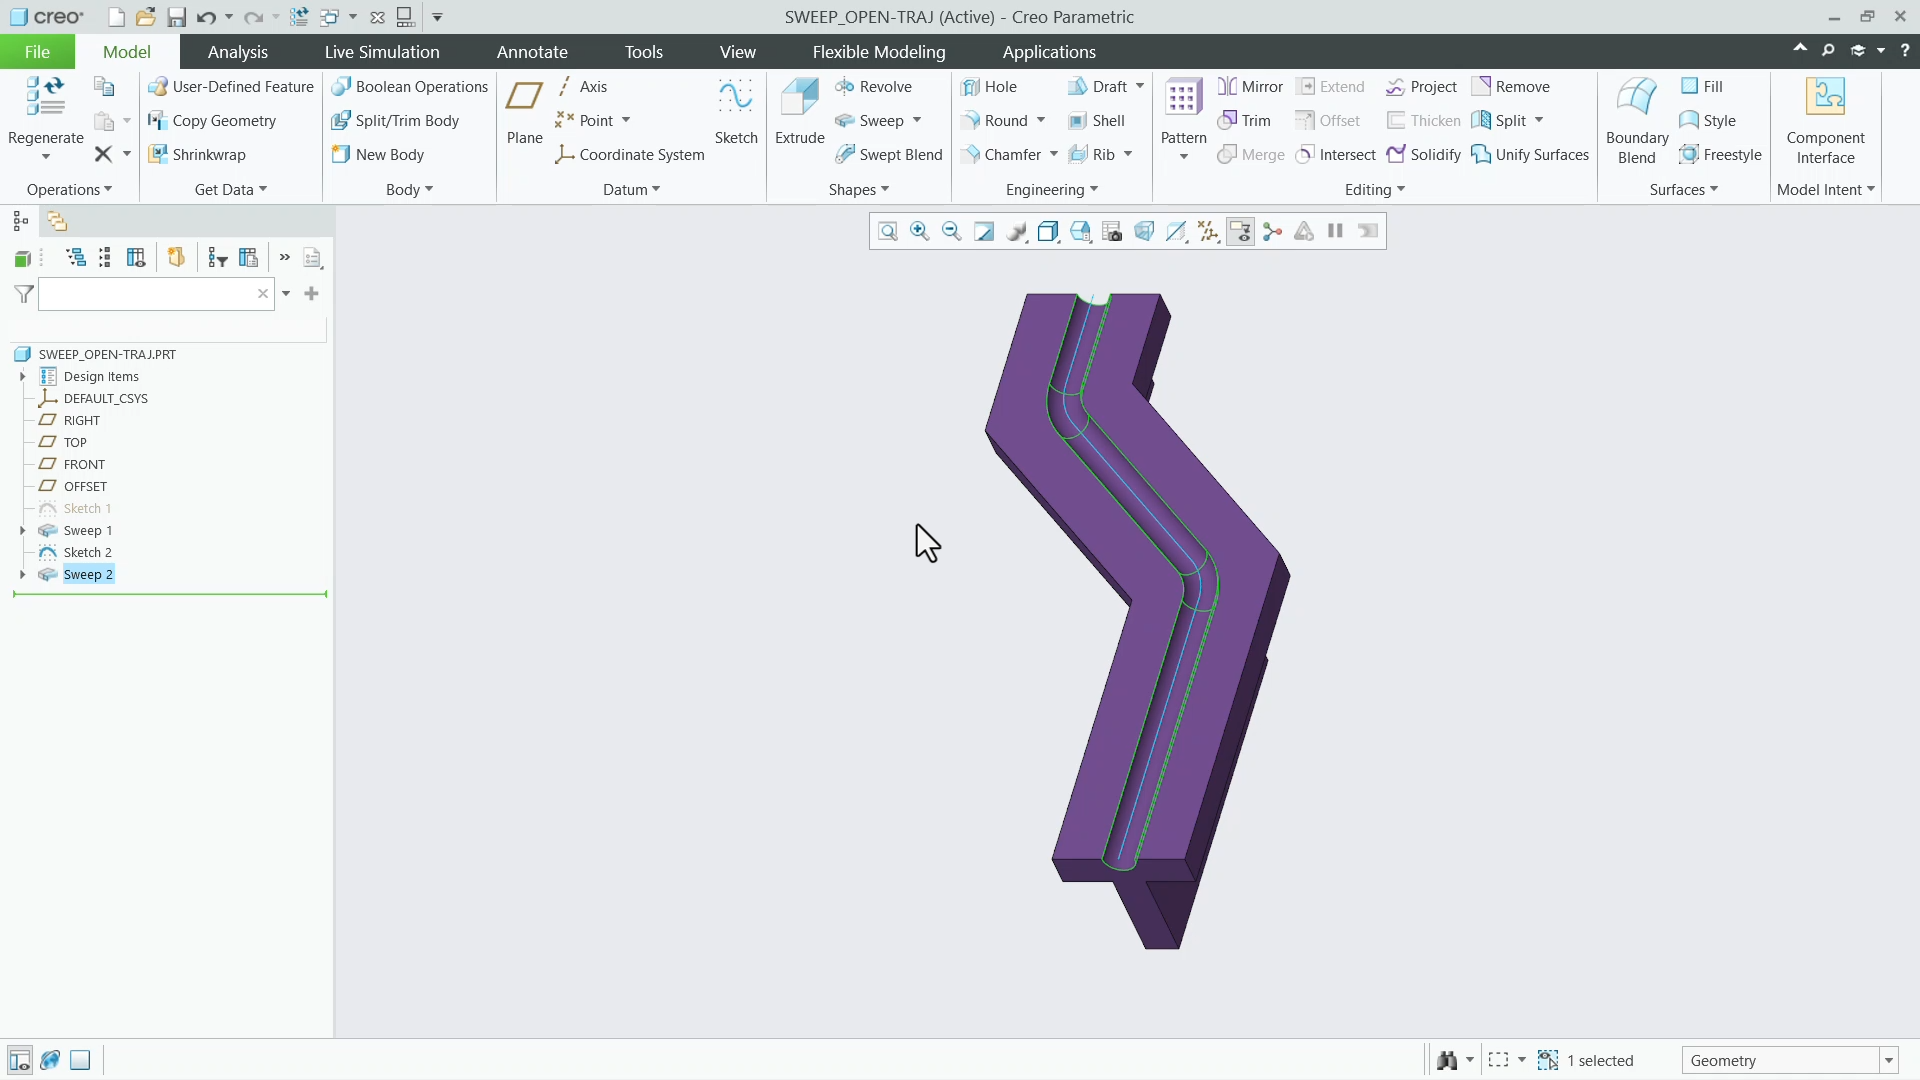Toggle Datum Display Filters in graphics toolbar
Image resolution: width=1920 pixels, height=1080 pixels.
tap(1208, 232)
